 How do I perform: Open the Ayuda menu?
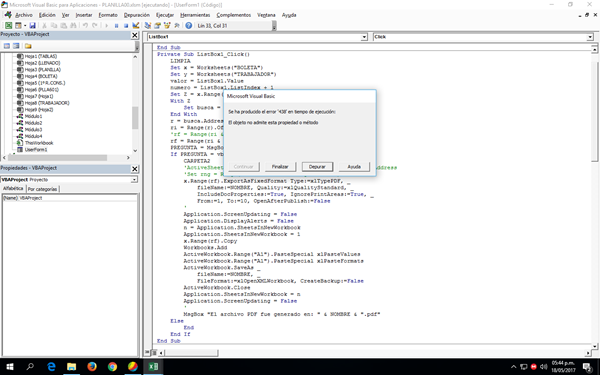(289, 15)
